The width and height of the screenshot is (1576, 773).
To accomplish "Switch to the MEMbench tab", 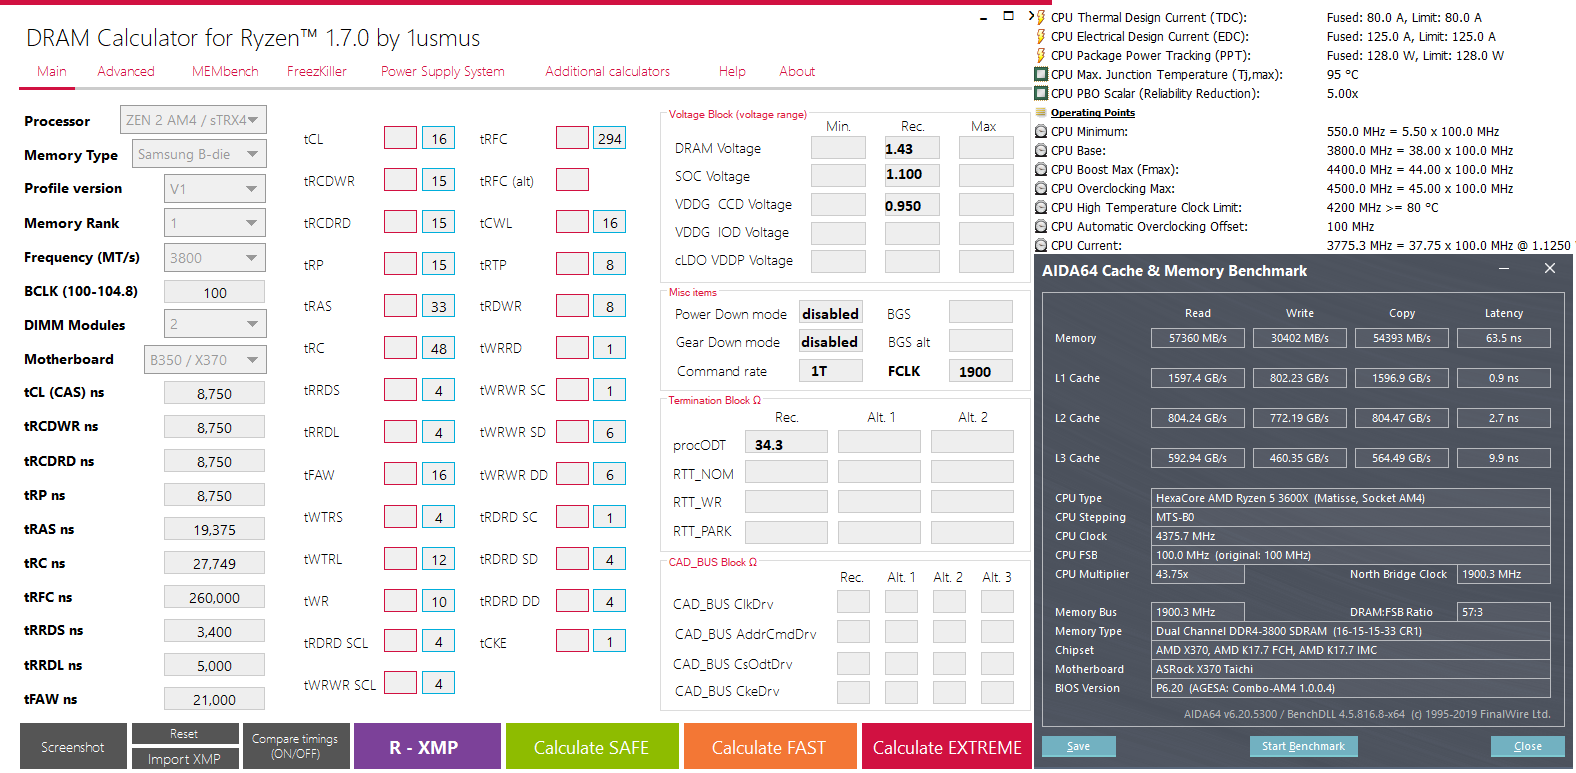I will coord(225,71).
